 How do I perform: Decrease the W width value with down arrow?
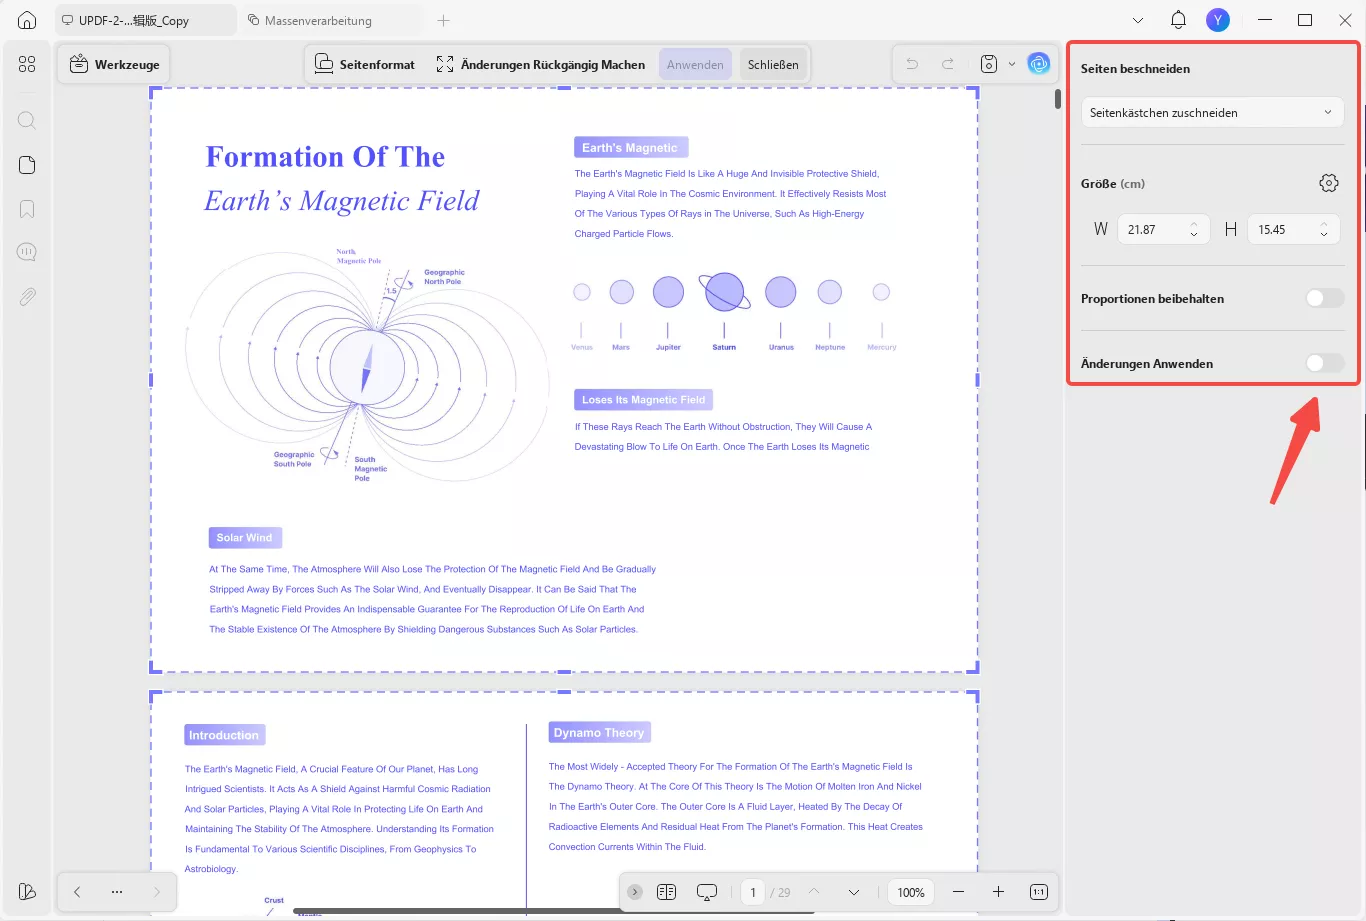tap(1194, 235)
